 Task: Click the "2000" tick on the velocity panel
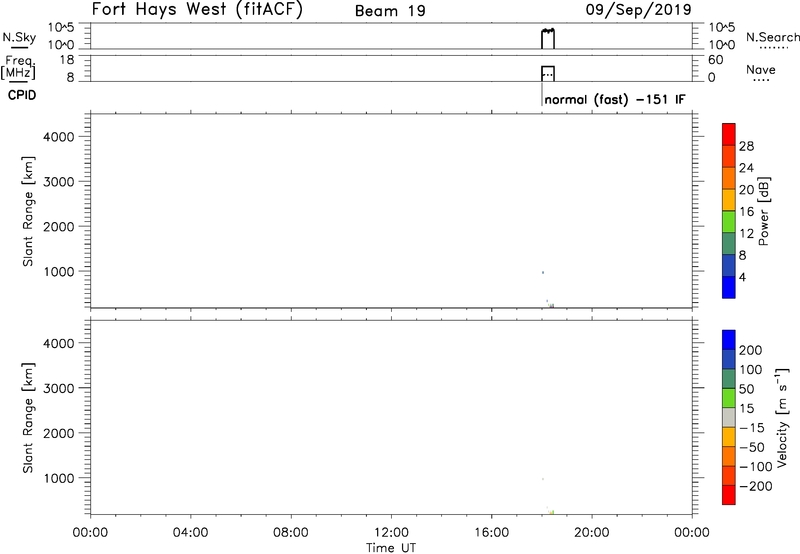coord(59,433)
